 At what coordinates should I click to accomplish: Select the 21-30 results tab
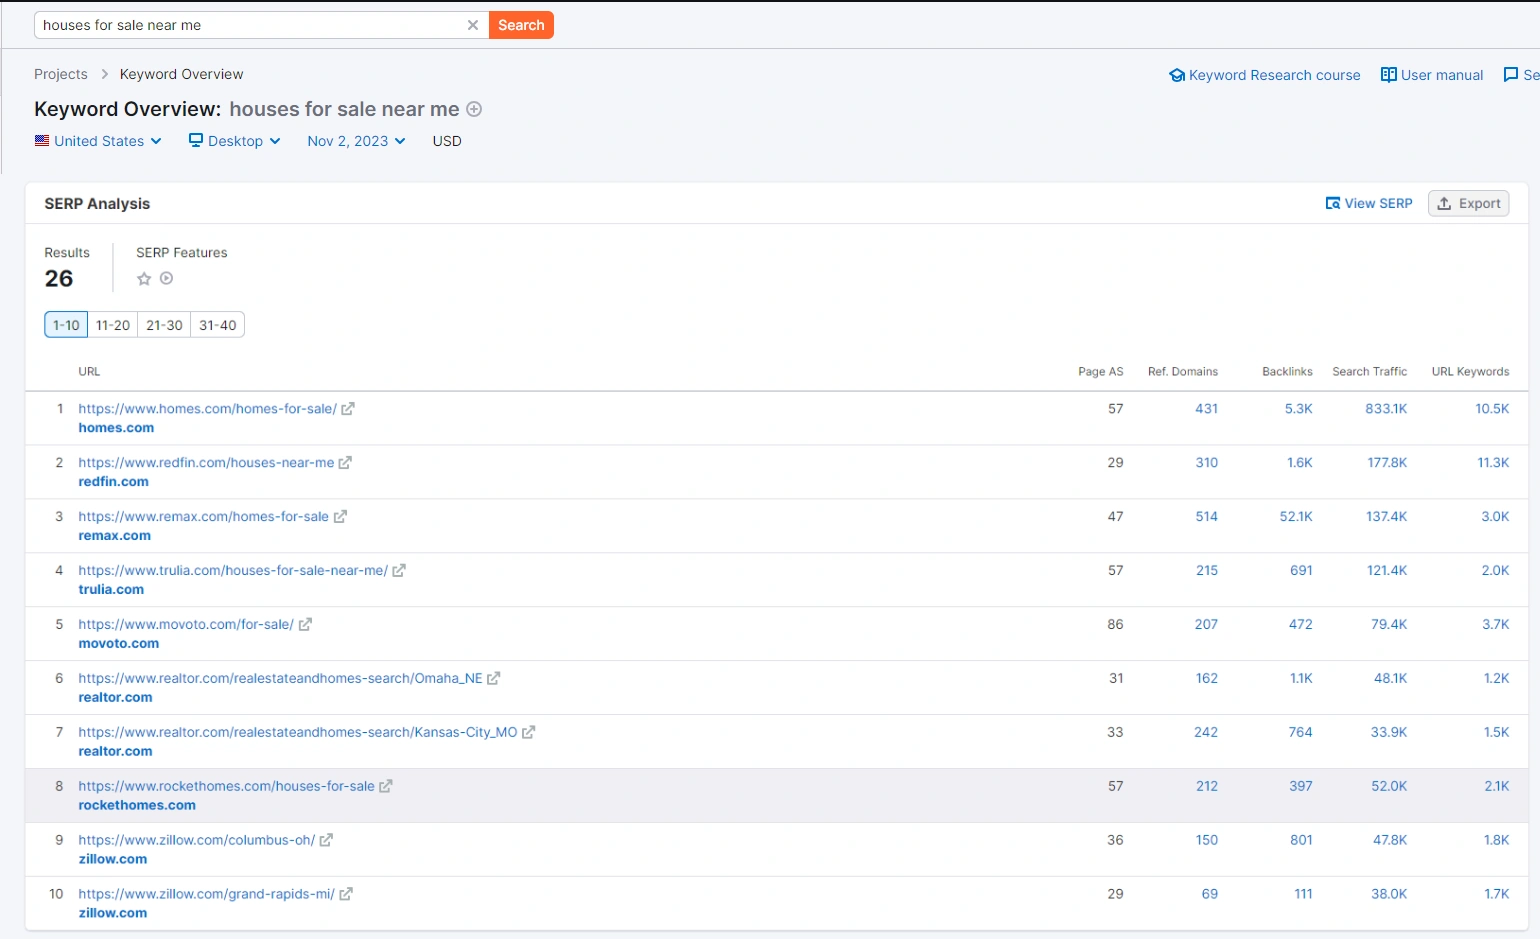click(164, 325)
